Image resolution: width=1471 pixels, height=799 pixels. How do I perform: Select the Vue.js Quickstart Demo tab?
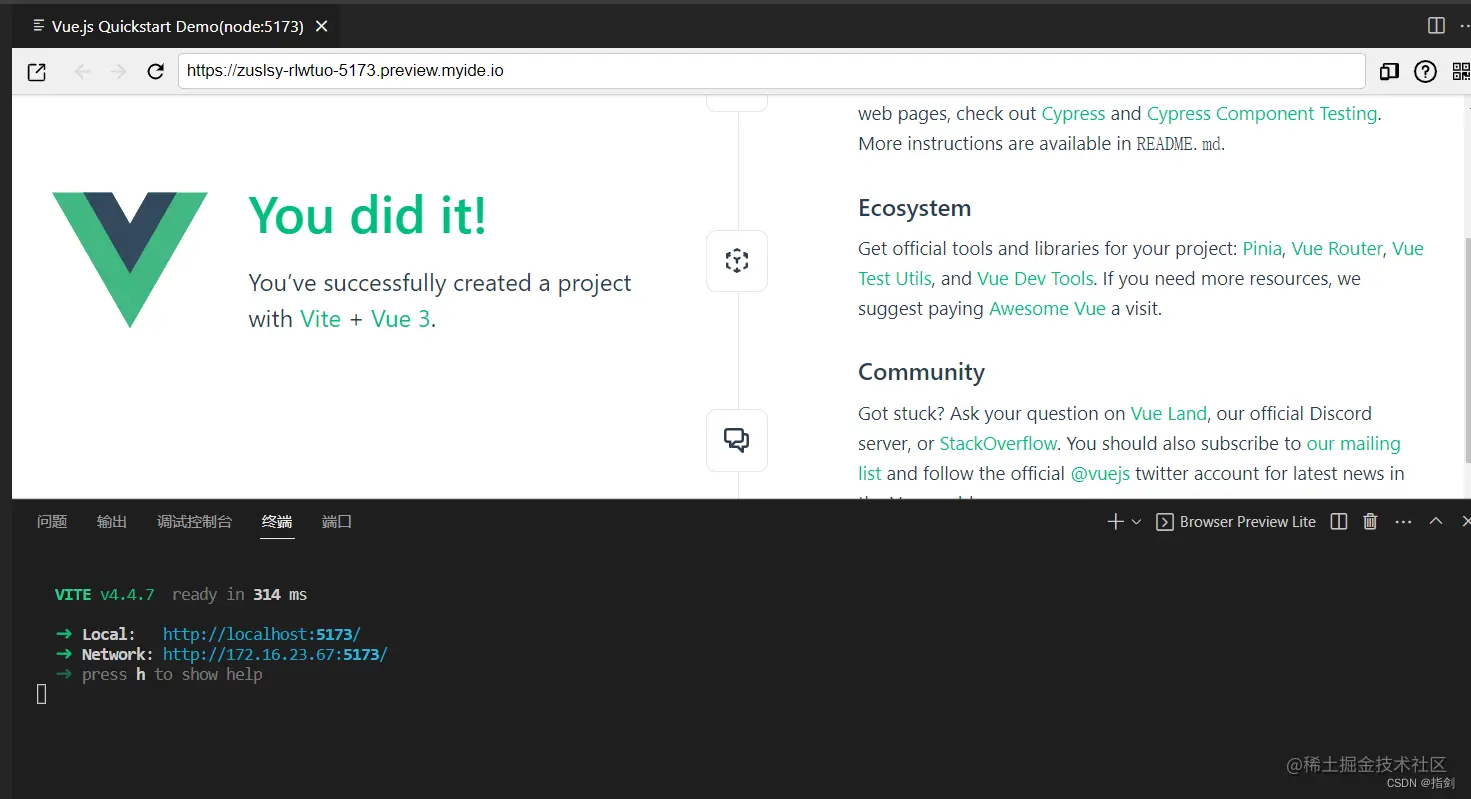176,27
